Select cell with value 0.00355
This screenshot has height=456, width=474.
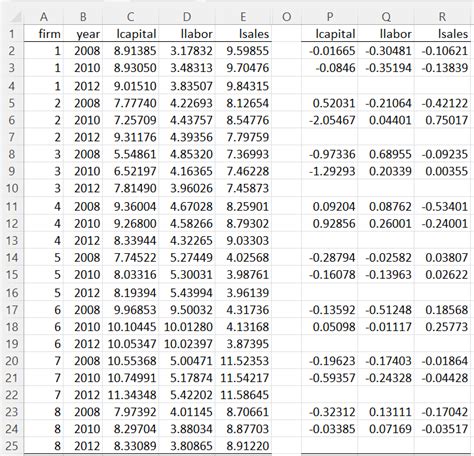442,171
